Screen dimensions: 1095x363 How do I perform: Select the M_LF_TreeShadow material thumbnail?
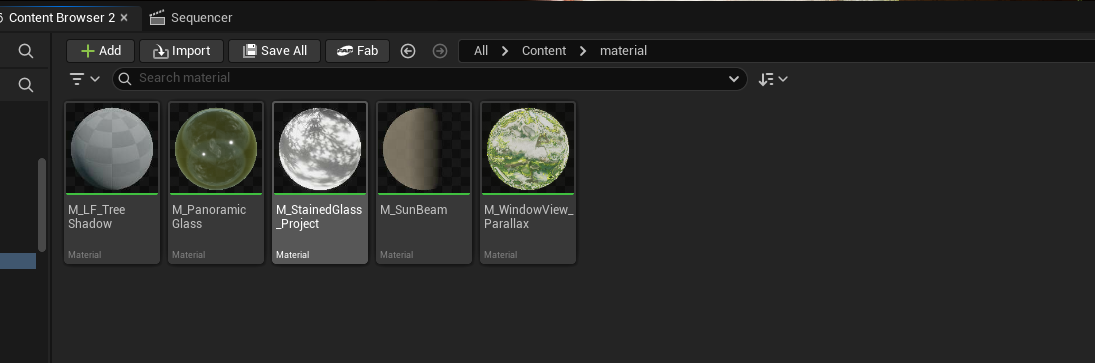(x=112, y=149)
